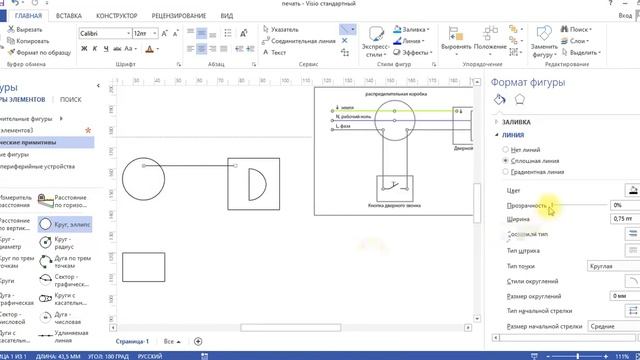The height and width of the screenshot is (360, 640).
Task: Decrease font size with smaller A
Action: pos(176,33)
